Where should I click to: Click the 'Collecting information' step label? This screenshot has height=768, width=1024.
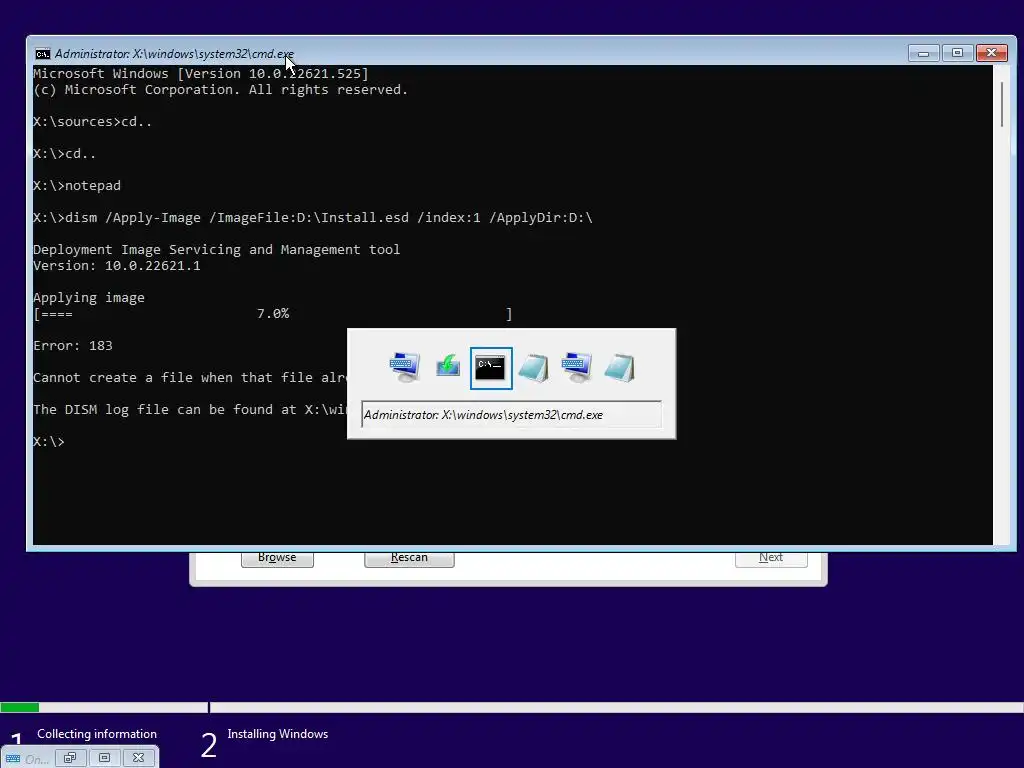[x=97, y=734]
